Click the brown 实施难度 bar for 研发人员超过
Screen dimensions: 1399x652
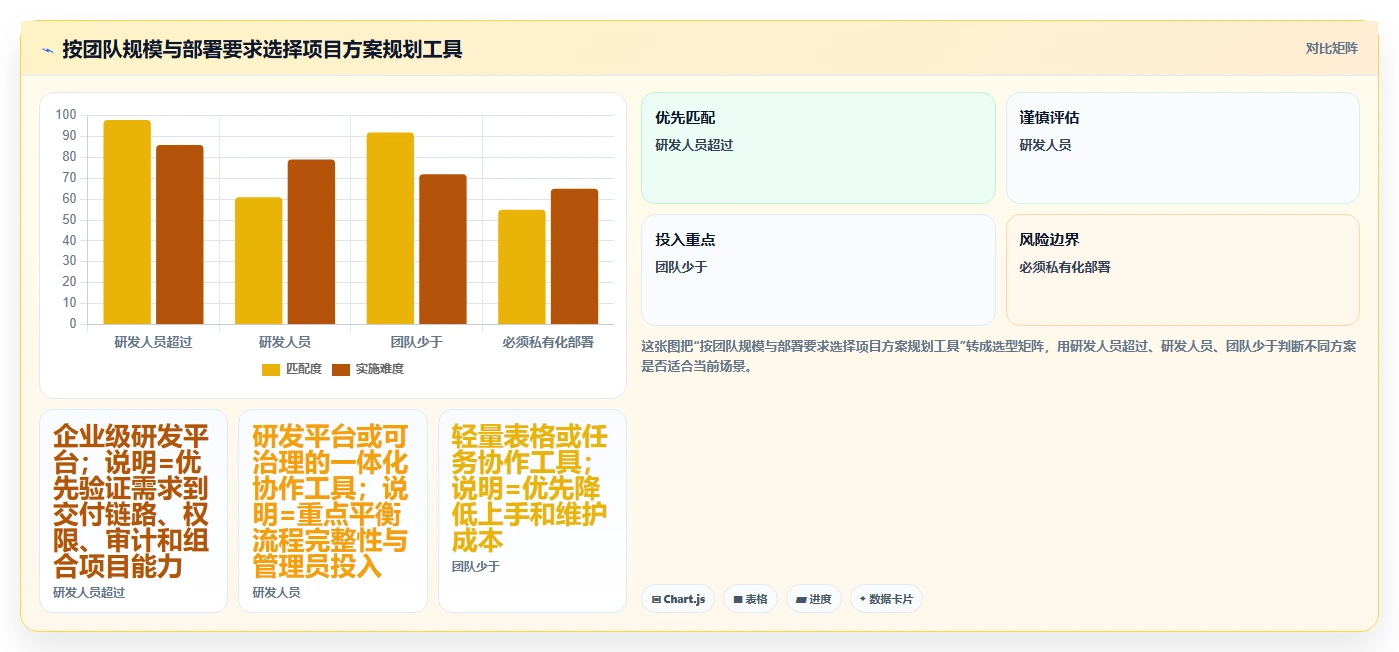coord(180,235)
